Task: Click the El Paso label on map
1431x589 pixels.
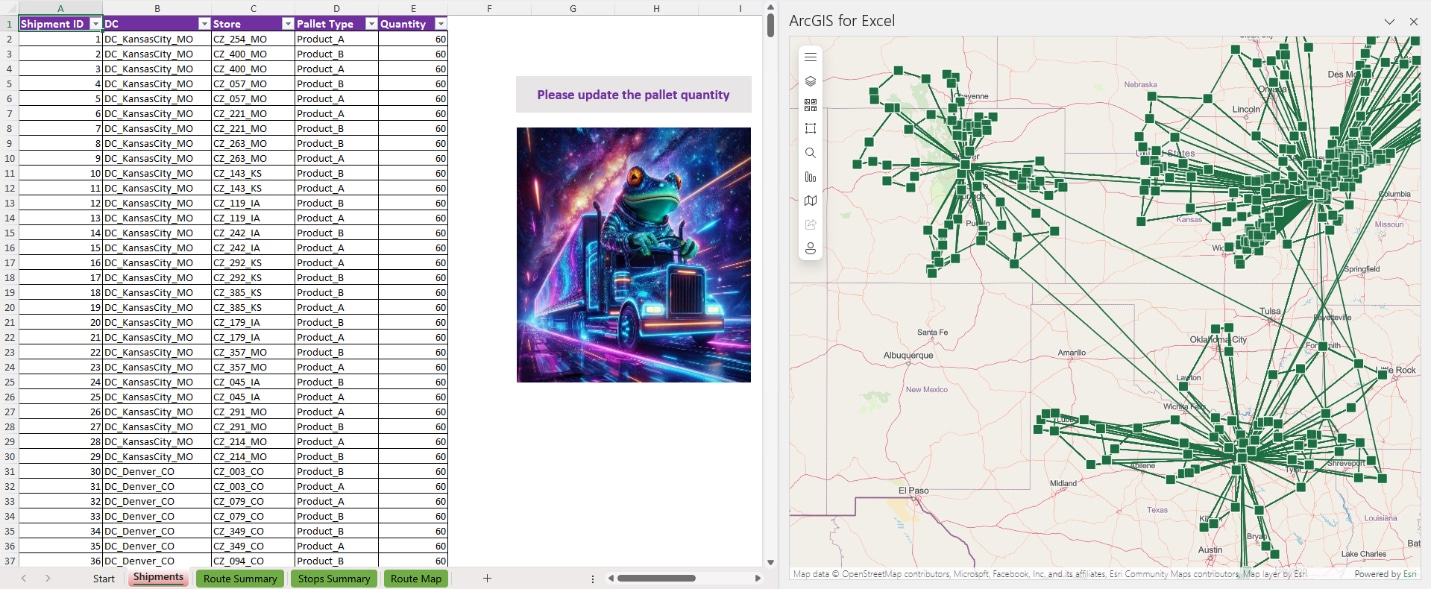Action: point(914,491)
